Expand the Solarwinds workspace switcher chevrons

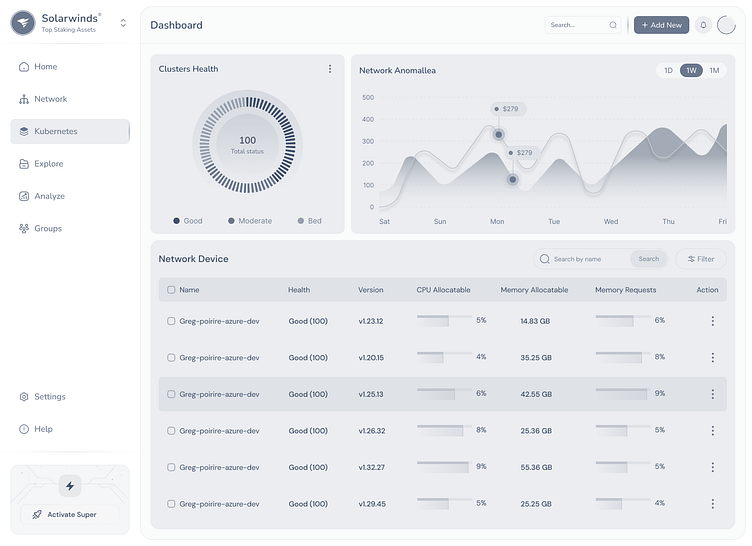pos(123,23)
